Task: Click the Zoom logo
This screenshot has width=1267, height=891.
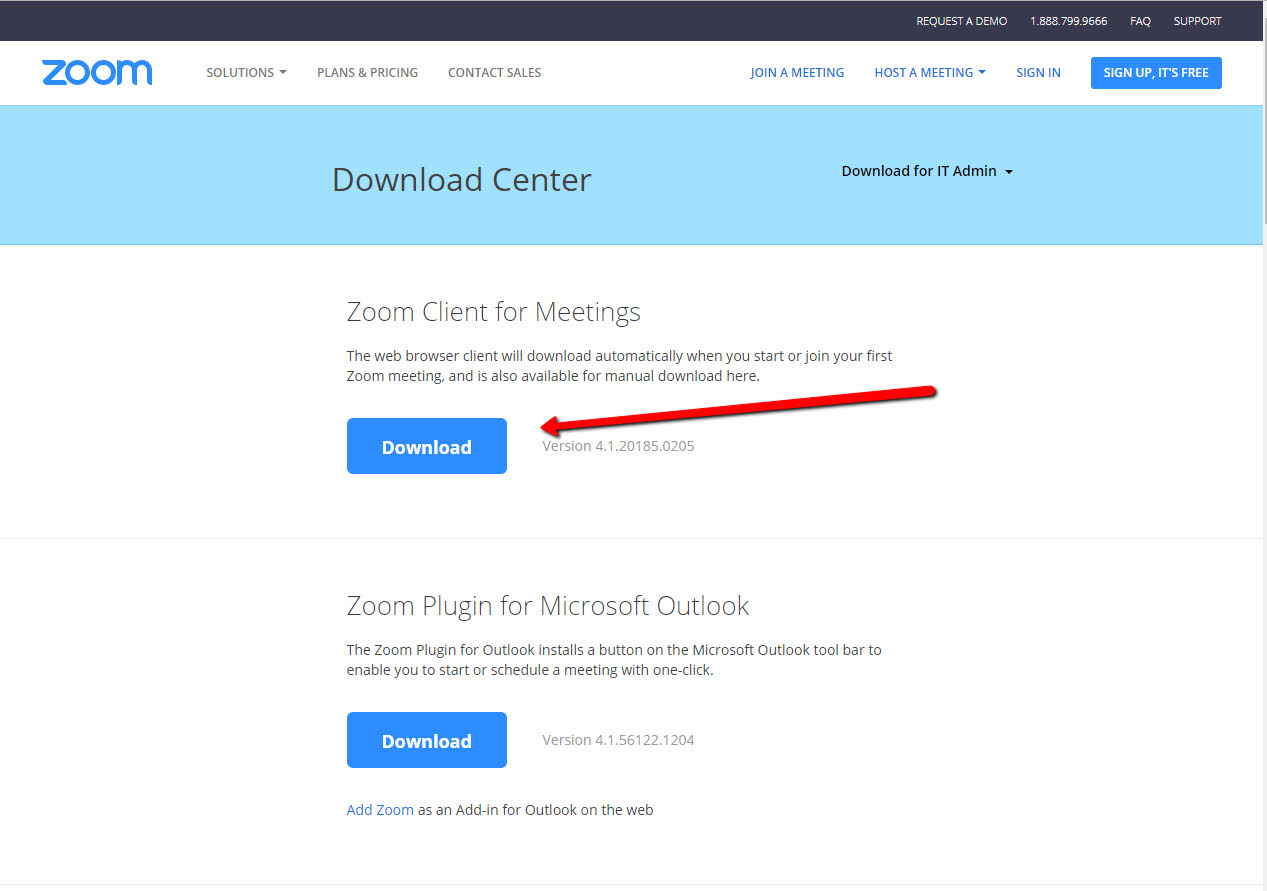Action: click(97, 72)
